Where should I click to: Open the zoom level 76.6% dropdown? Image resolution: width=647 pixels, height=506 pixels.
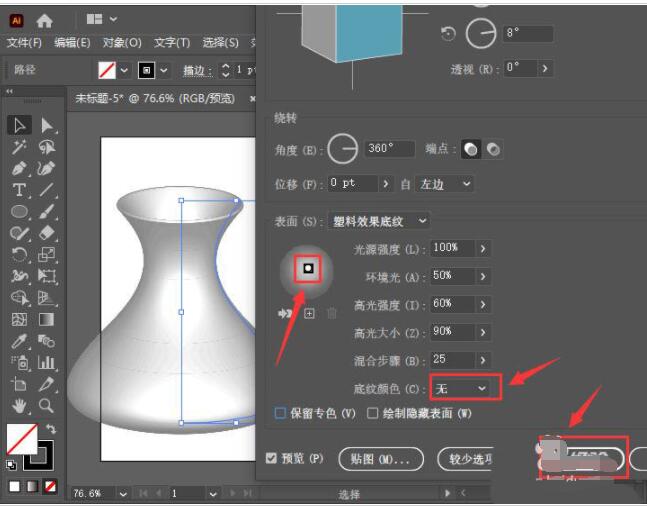tap(123, 494)
